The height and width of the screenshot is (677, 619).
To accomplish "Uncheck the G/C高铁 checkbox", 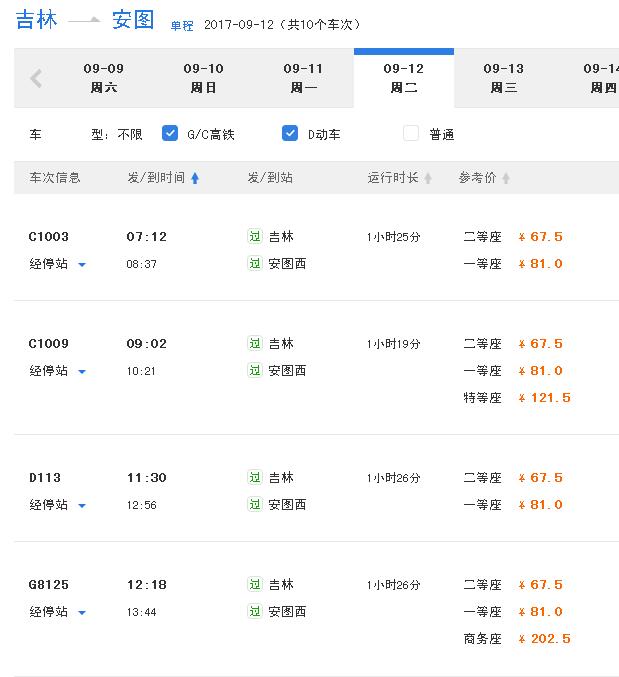I will coord(170,133).
